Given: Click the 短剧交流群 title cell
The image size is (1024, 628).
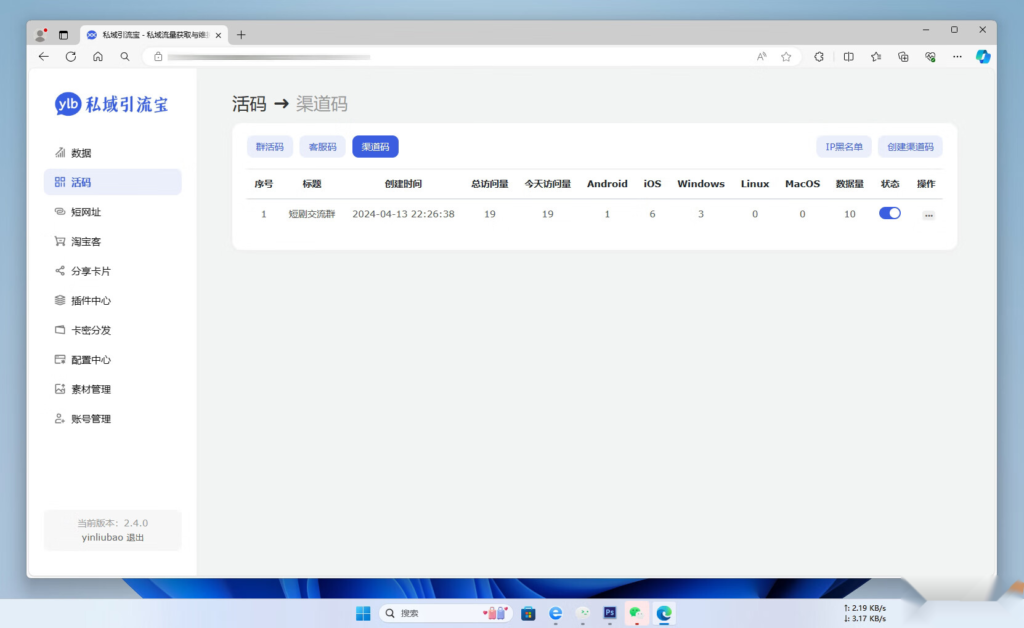Looking at the screenshot, I should tap(312, 214).
